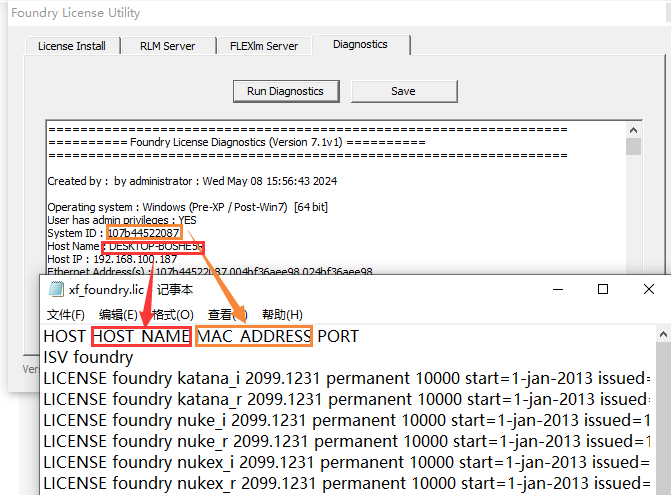Click the diagnostics output scrollbar thumb
Viewport: 671px width, 495px height.
(633, 146)
